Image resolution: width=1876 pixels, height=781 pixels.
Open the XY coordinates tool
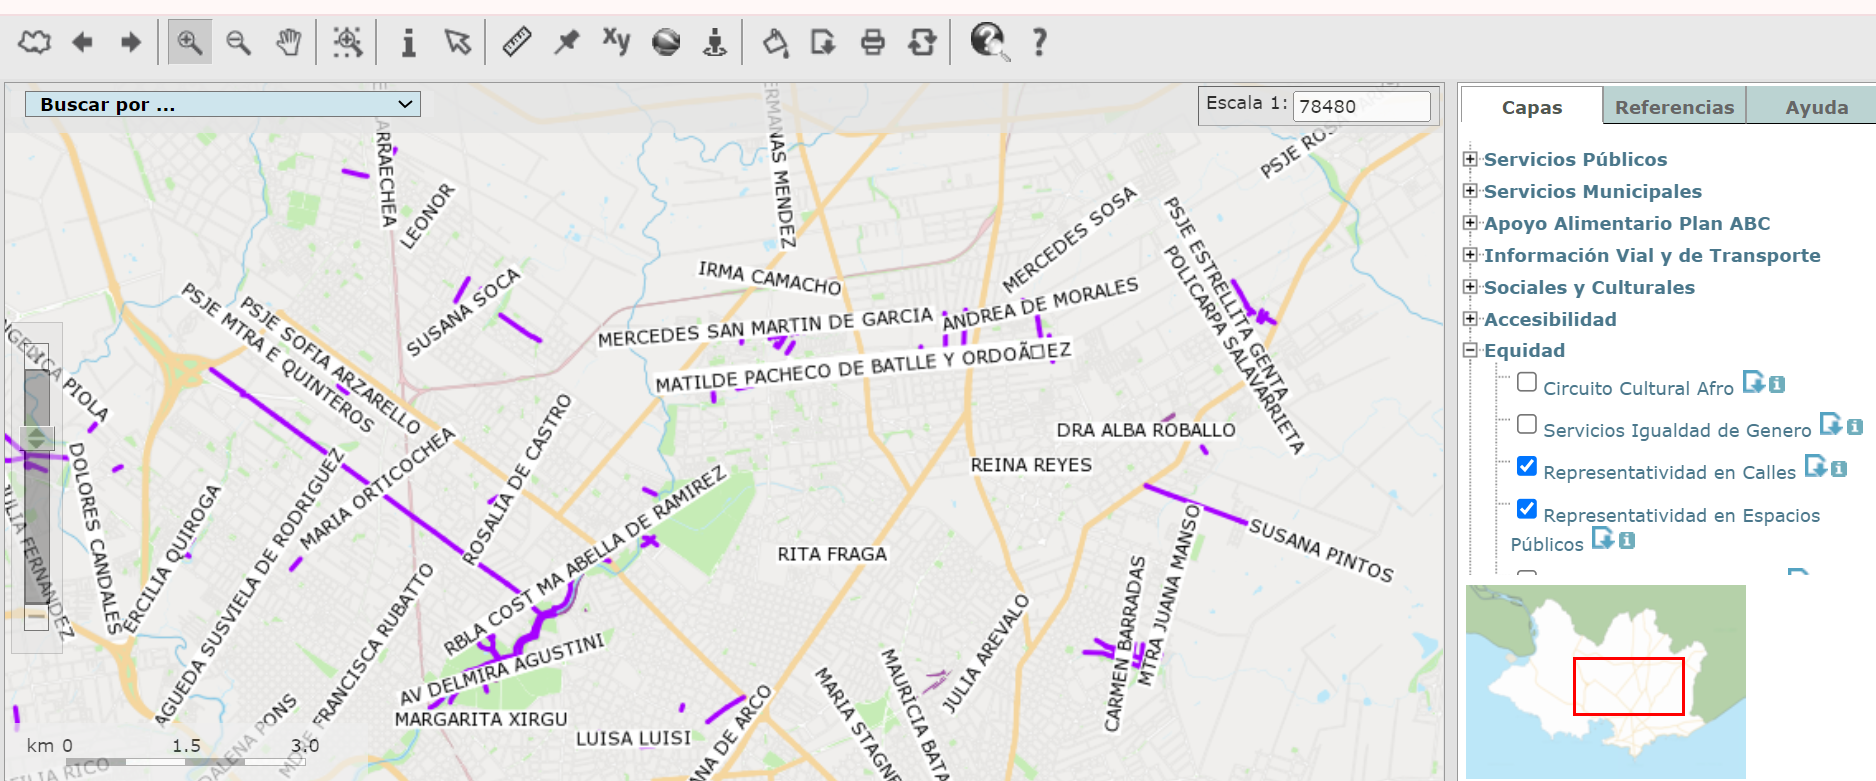click(x=616, y=41)
